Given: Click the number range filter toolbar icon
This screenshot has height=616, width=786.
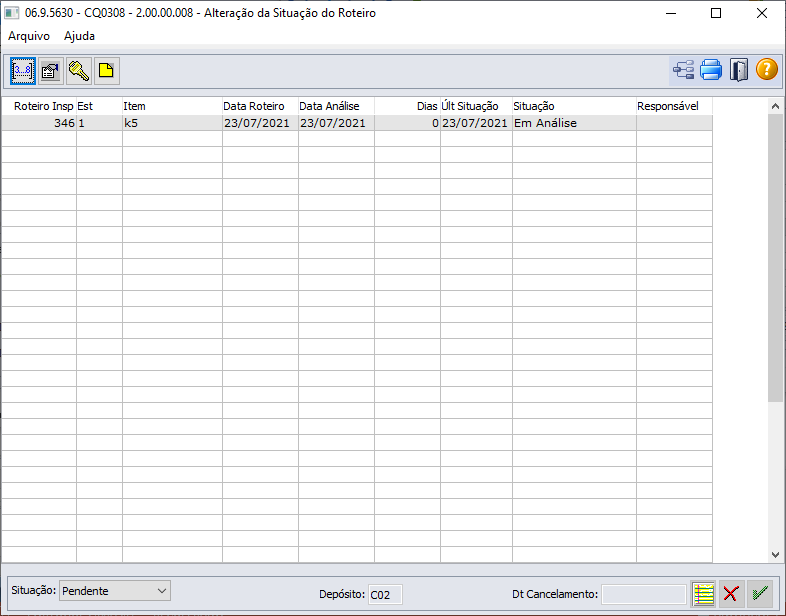Looking at the screenshot, I should click(x=23, y=71).
